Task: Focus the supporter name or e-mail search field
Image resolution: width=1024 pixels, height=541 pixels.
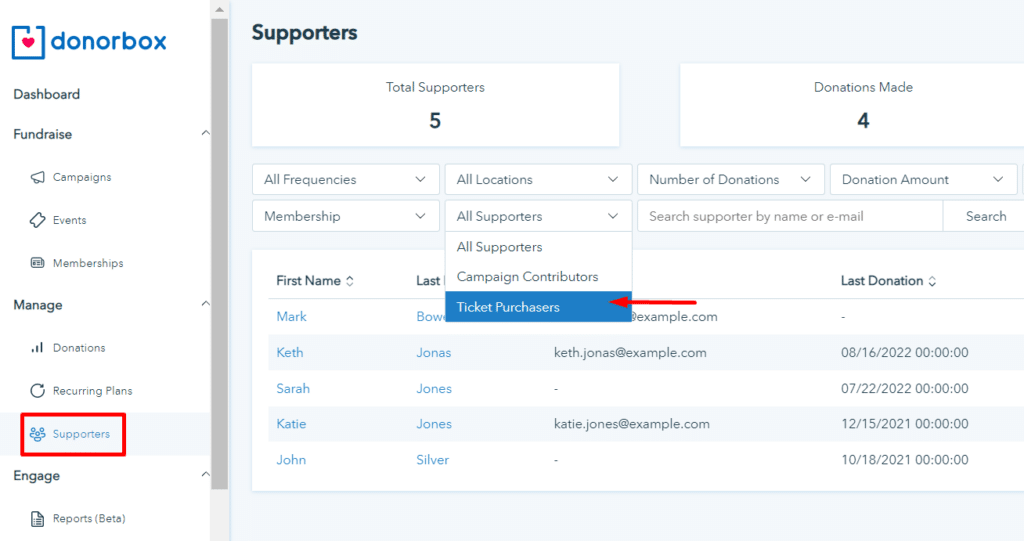Action: coord(789,216)
